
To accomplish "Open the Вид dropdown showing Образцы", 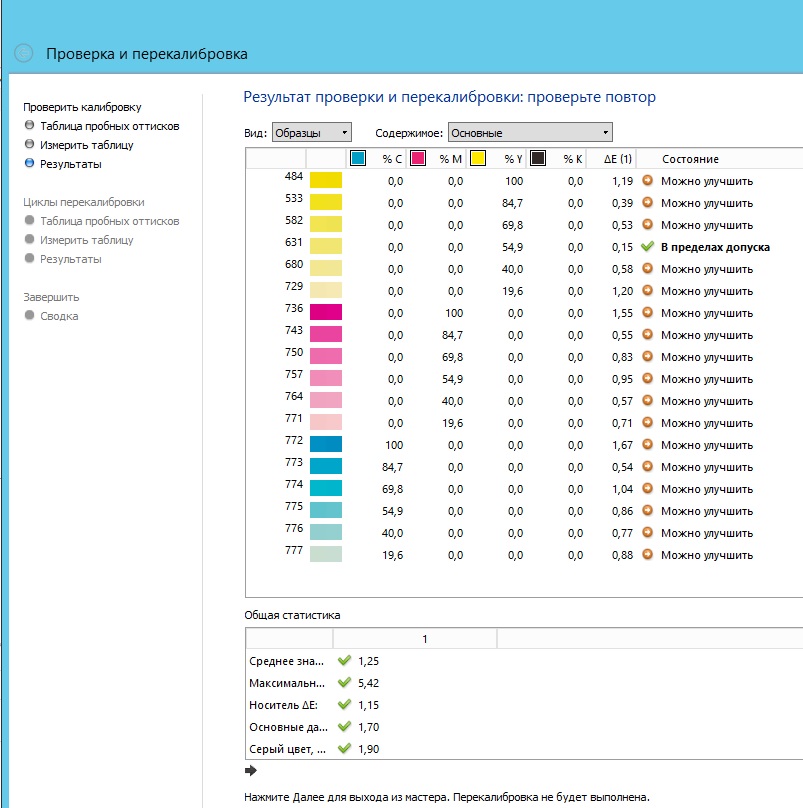I will click(x=312, y=133).
